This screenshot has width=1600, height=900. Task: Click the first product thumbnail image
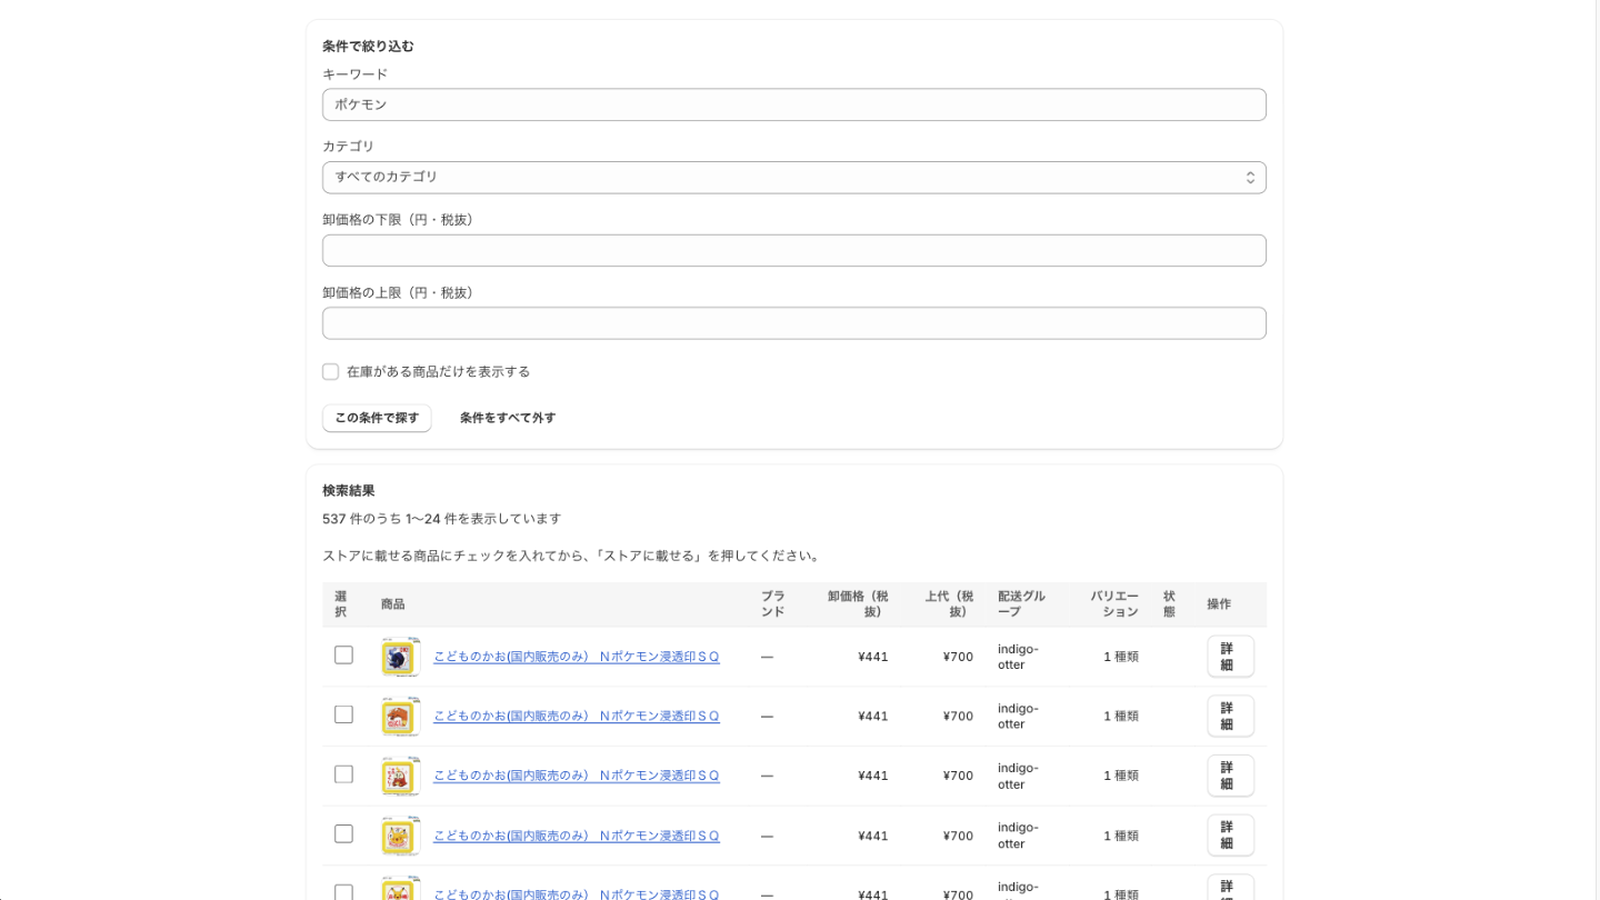[400, 657]
